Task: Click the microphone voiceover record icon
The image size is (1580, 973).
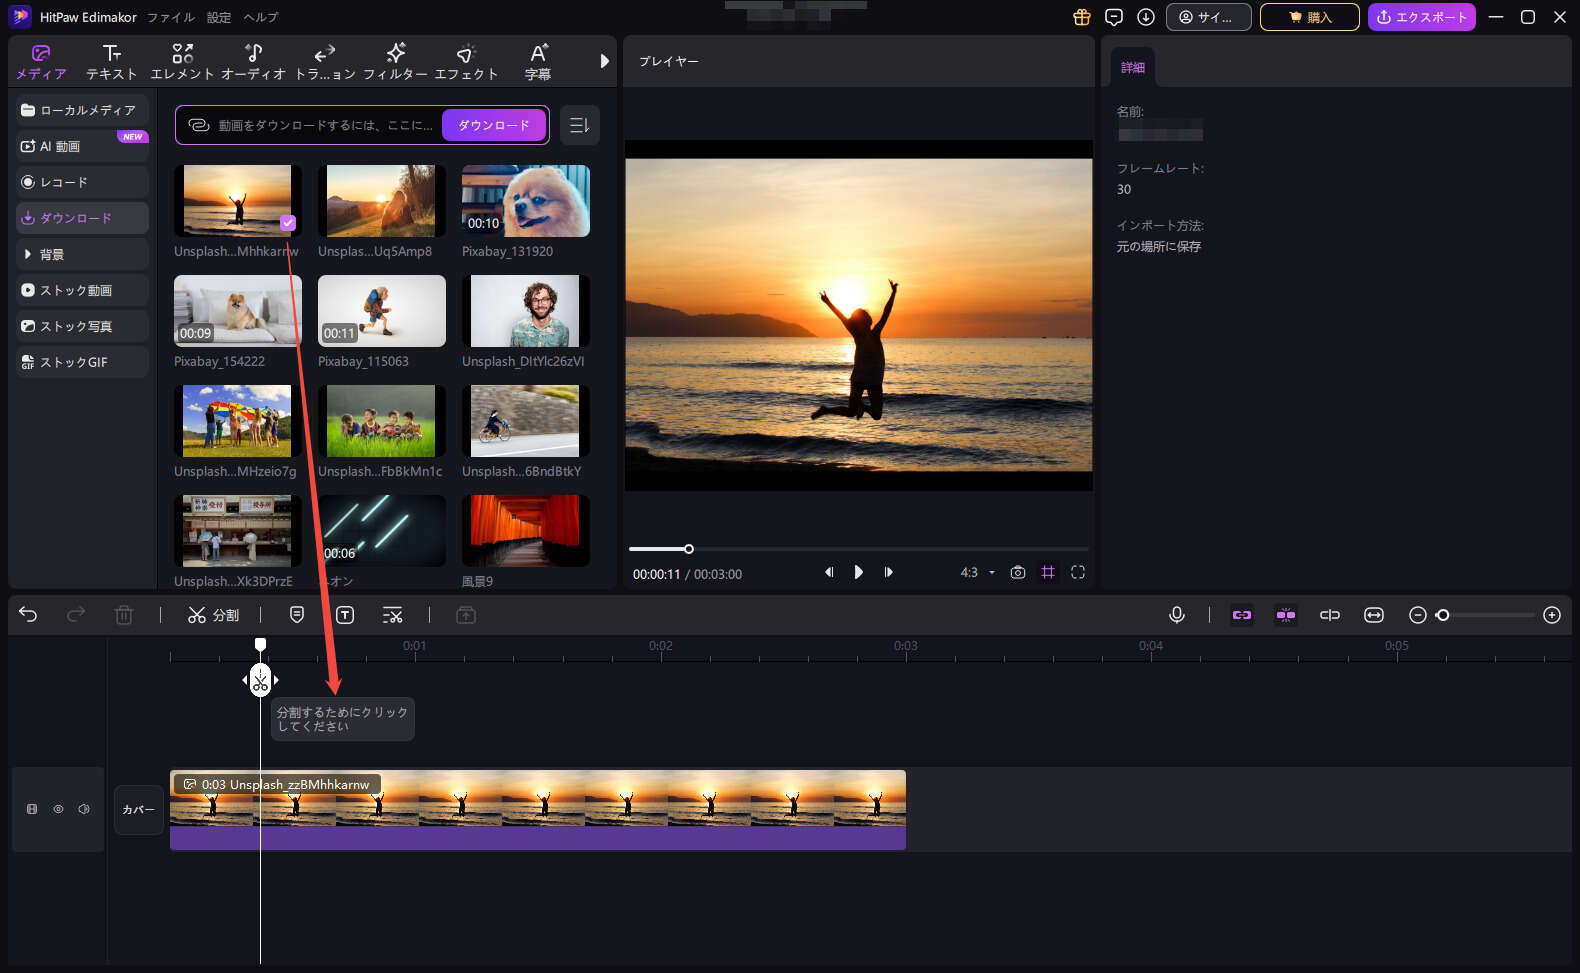Action: [1177, 615]
